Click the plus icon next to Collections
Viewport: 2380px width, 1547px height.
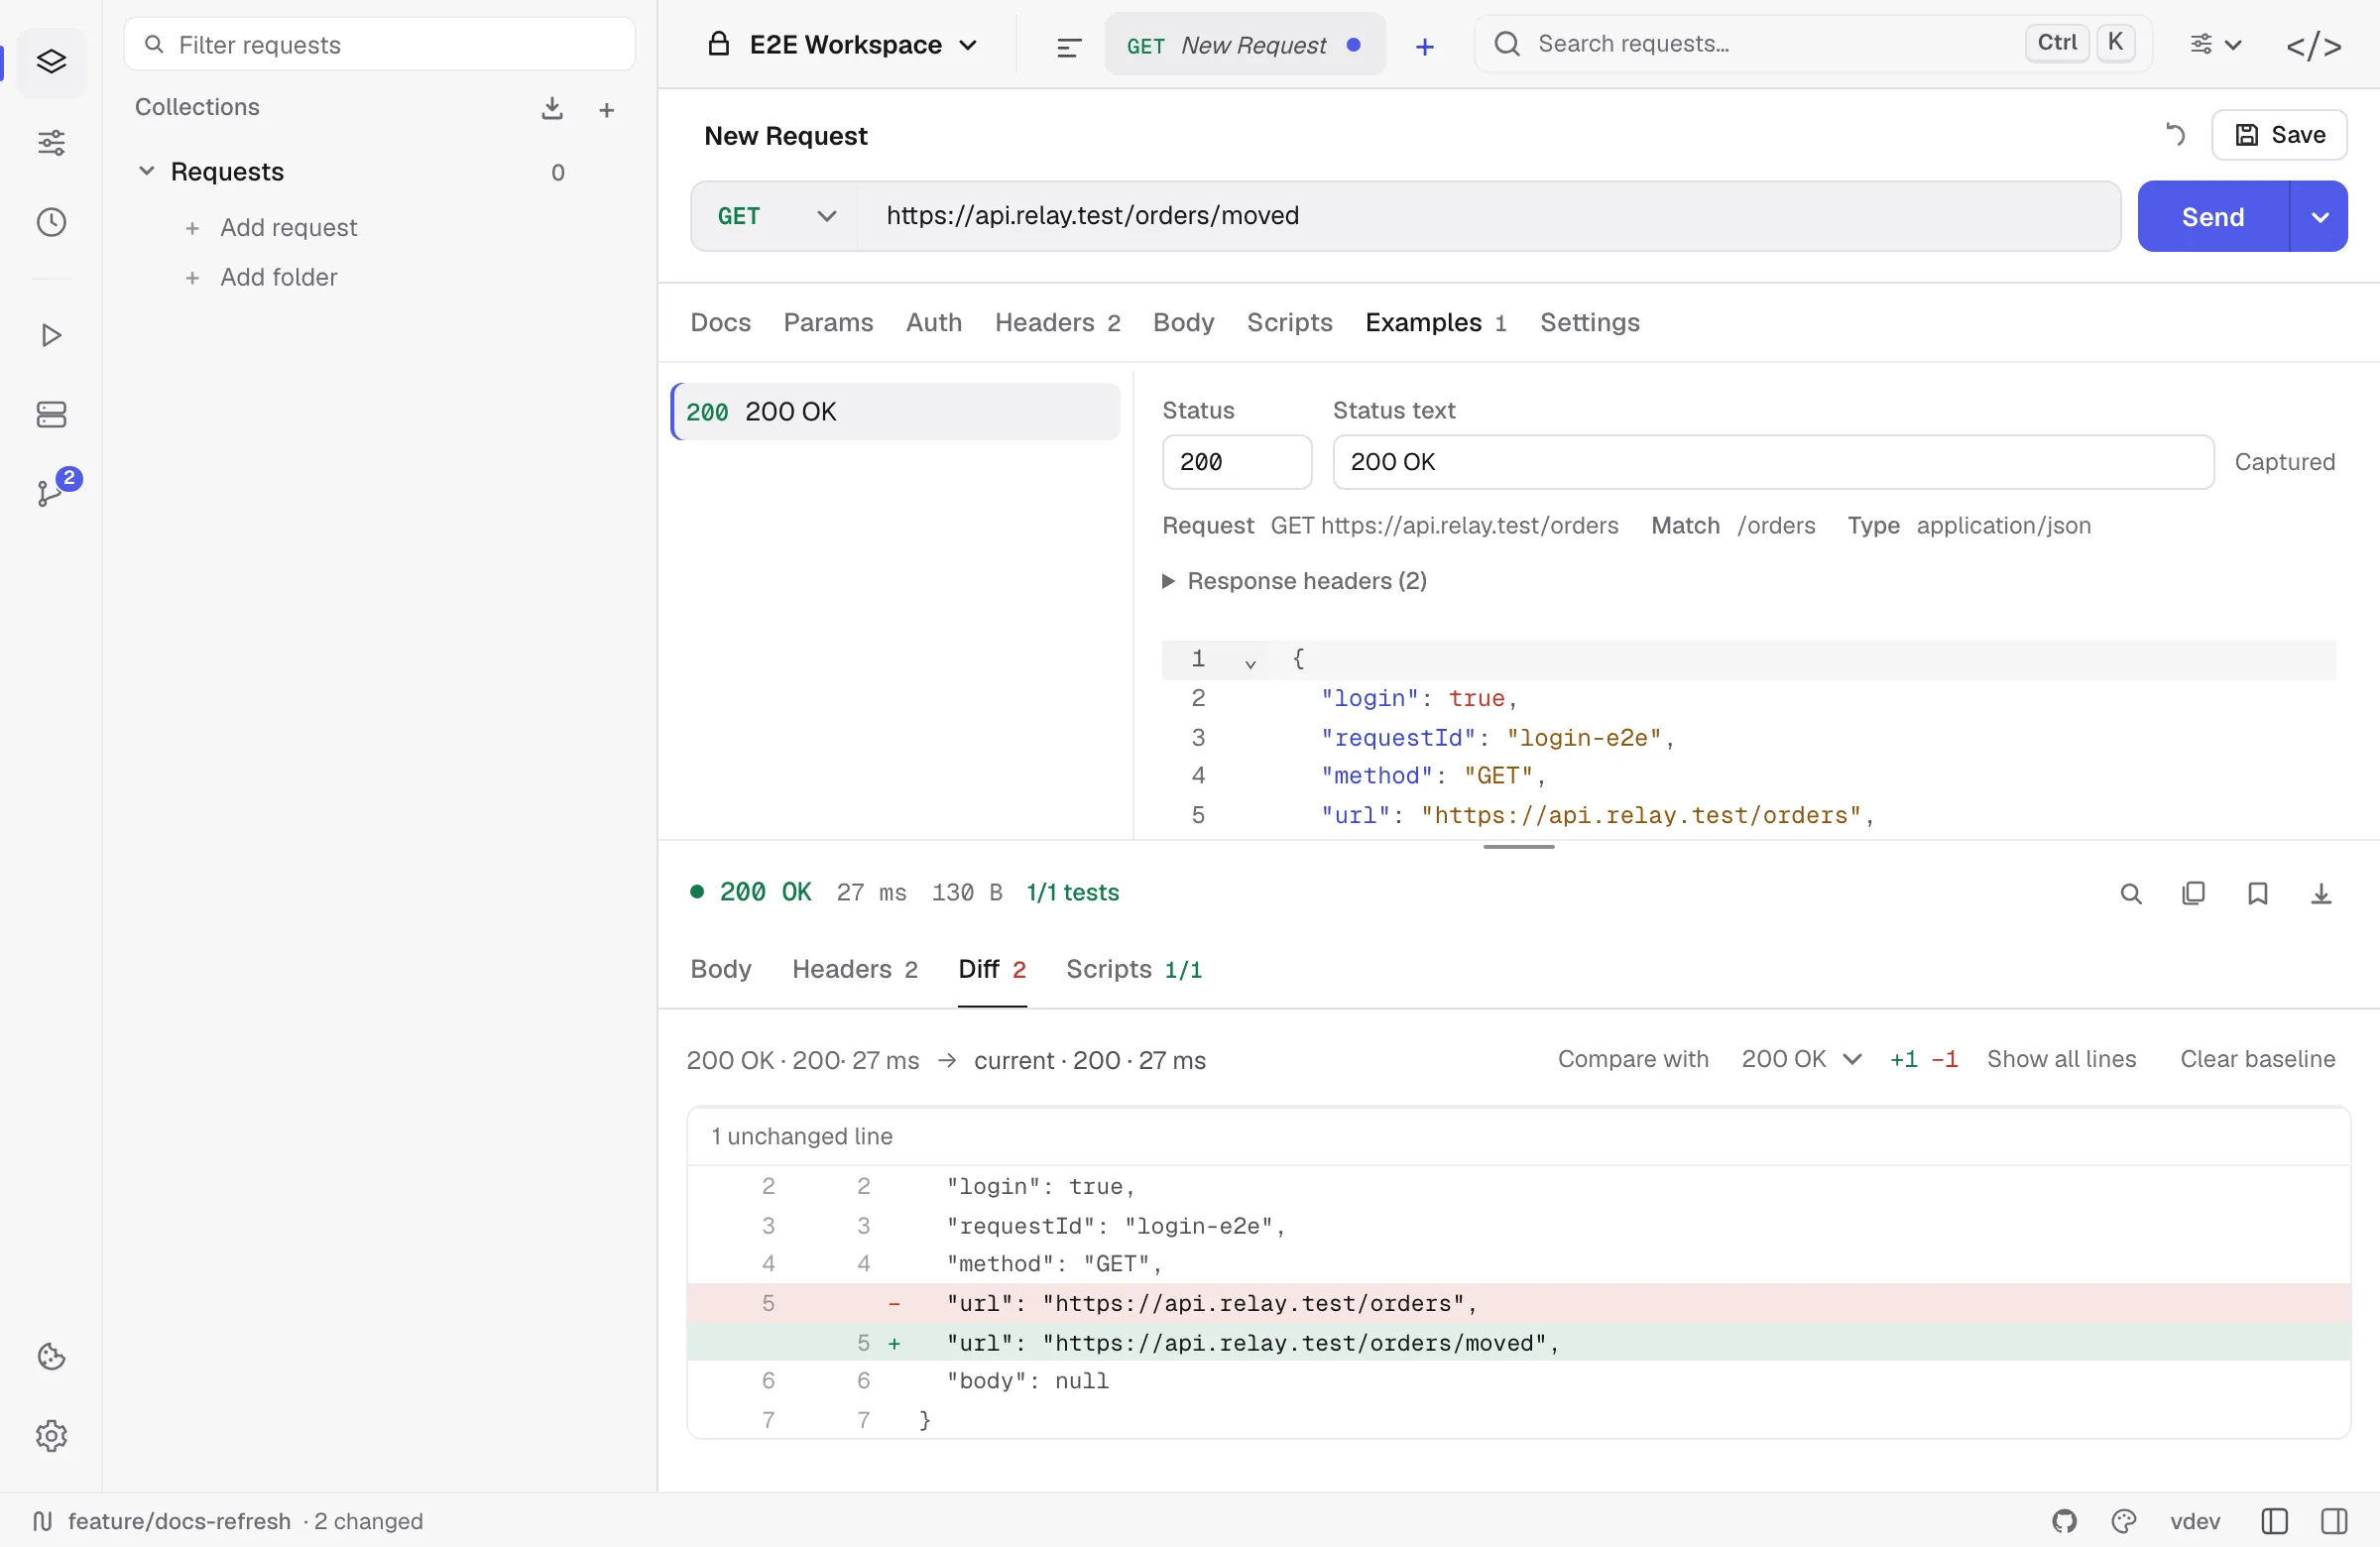point(606,109)
